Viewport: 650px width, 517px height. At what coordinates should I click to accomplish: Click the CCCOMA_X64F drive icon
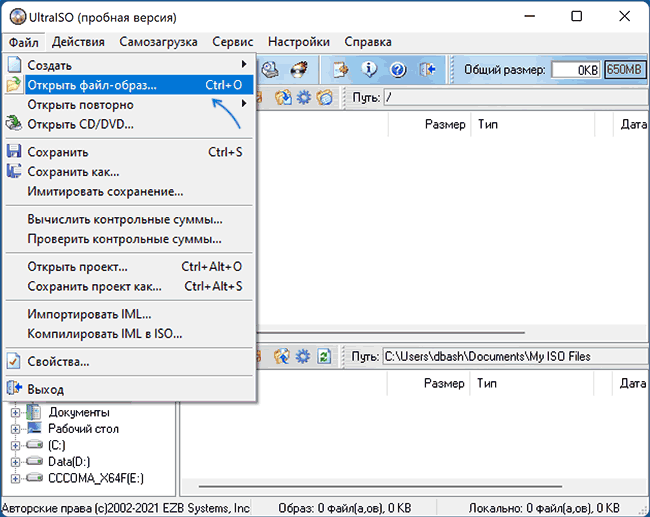(x=34, y=478)
